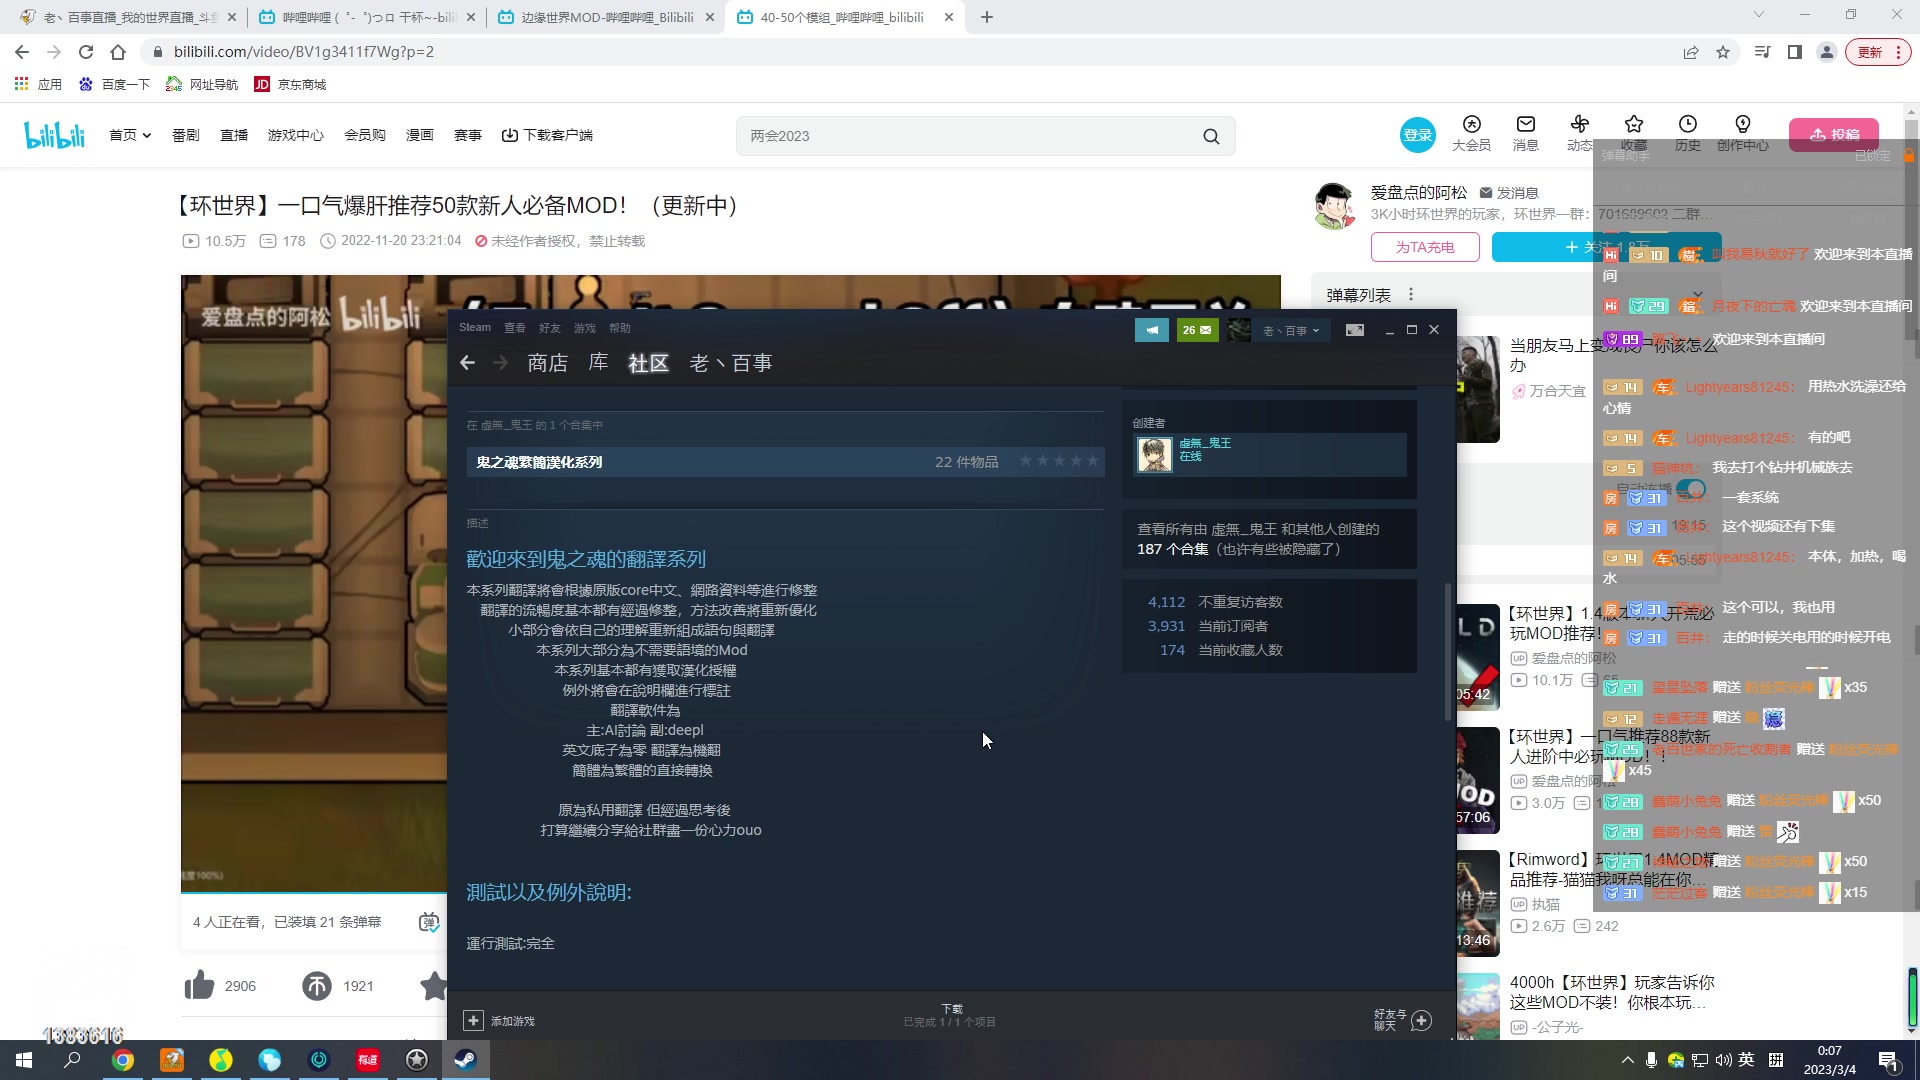The image size is (1920, 1080).
Task: Click 为TA充电 button
Action: point(1425,247)
